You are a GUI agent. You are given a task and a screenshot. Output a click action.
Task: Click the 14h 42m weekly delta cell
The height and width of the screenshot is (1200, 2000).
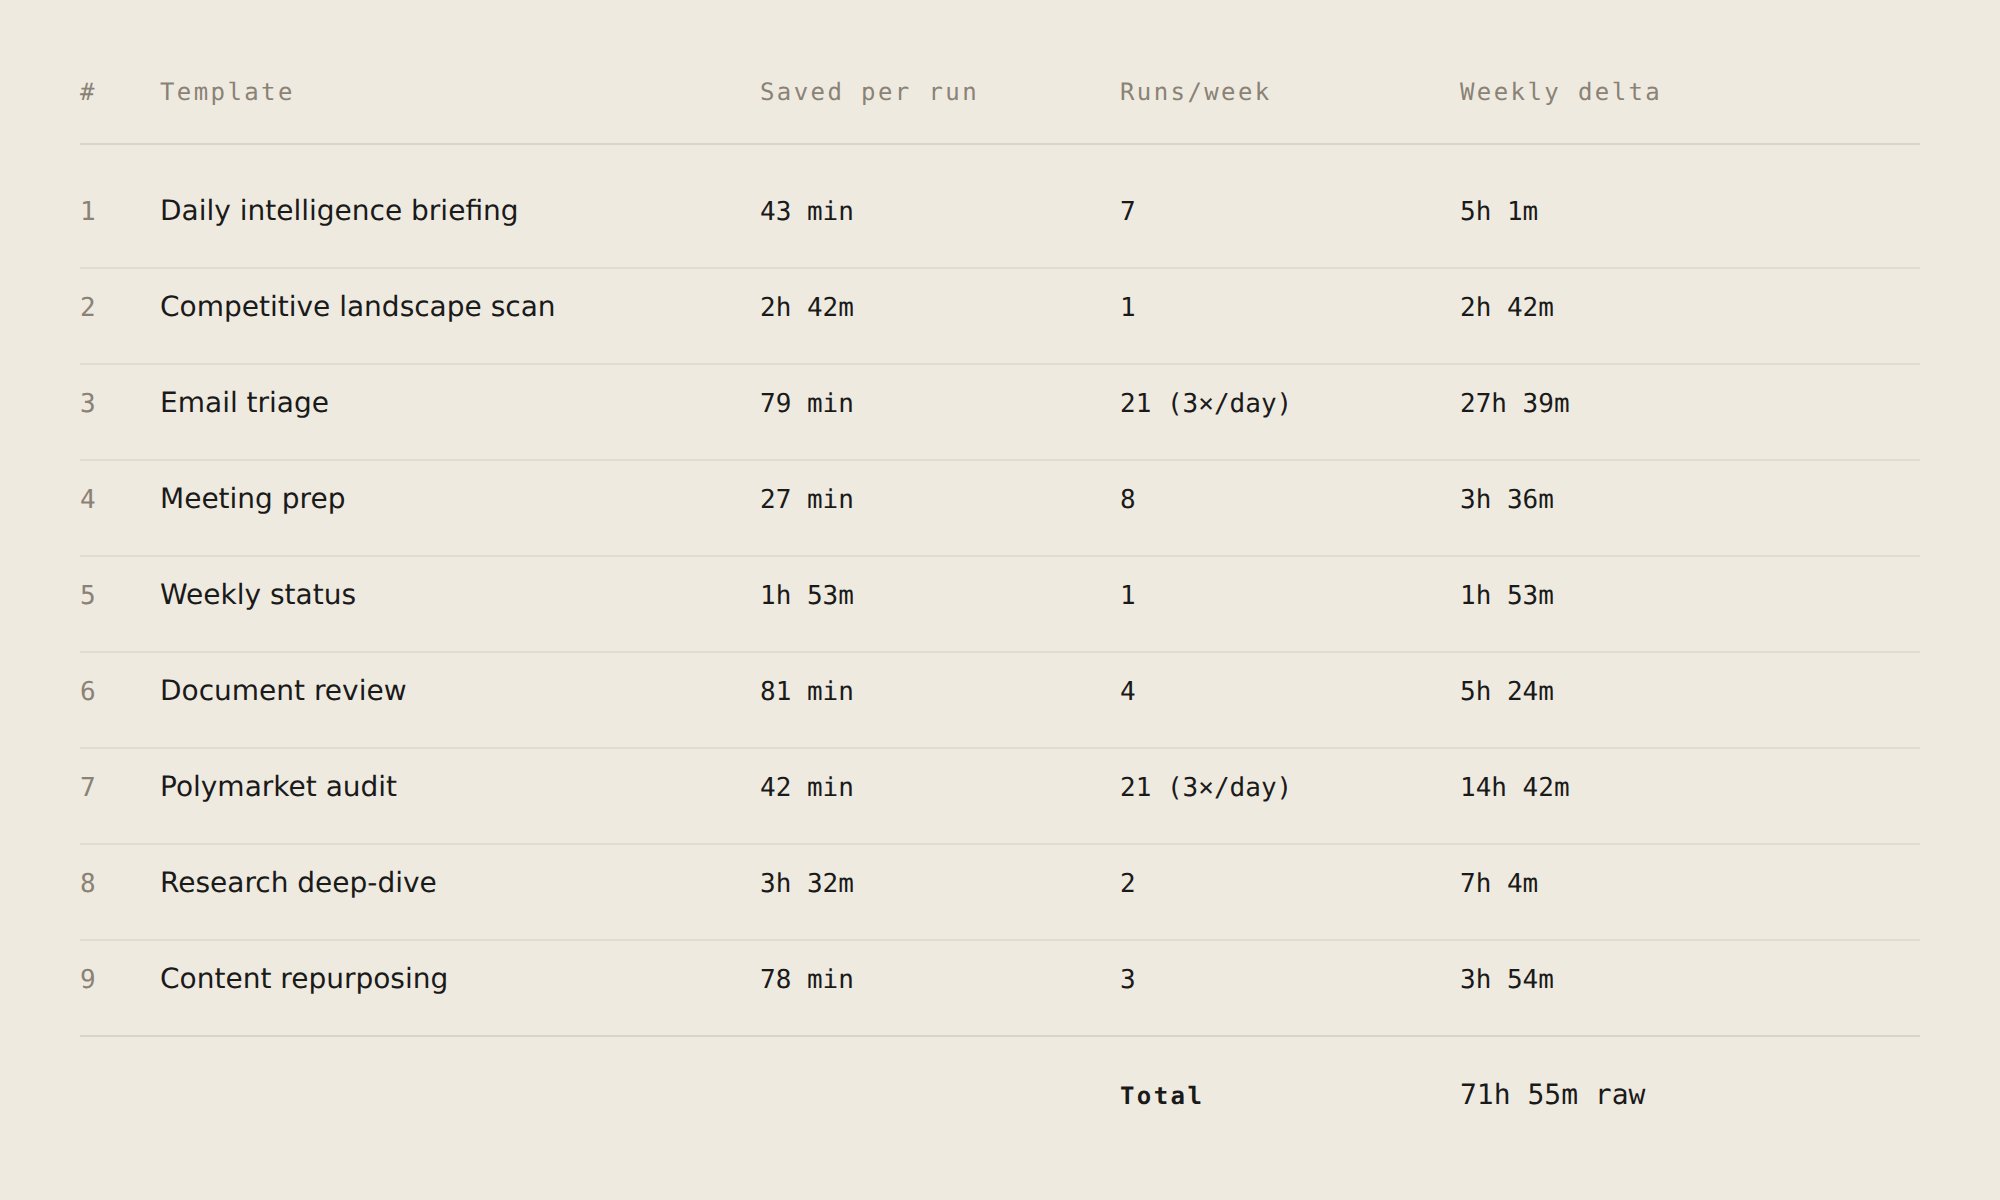[1514, 787]
